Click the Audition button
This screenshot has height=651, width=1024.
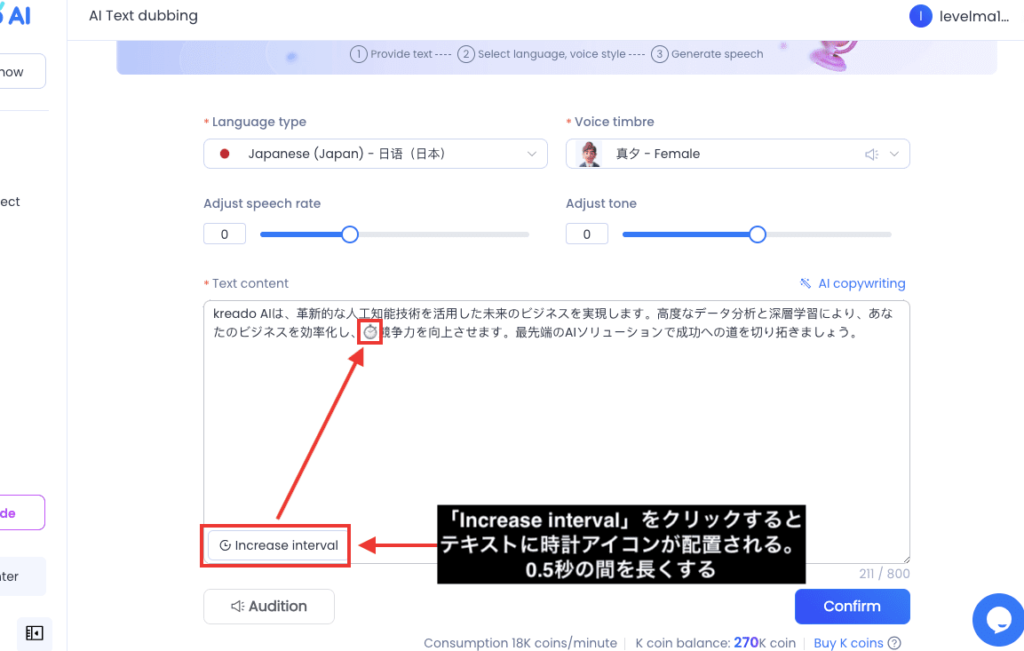point(269,606)
